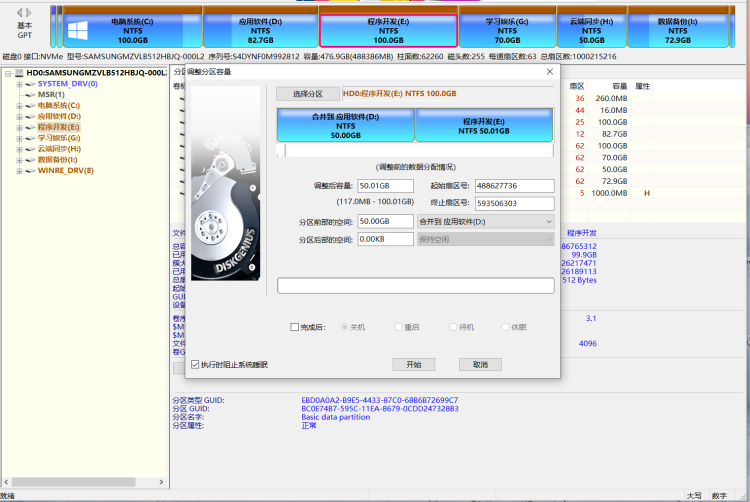Select the 休眠 radio option
The height and width of the screenshot is (502, 750).
coord(505,327)
